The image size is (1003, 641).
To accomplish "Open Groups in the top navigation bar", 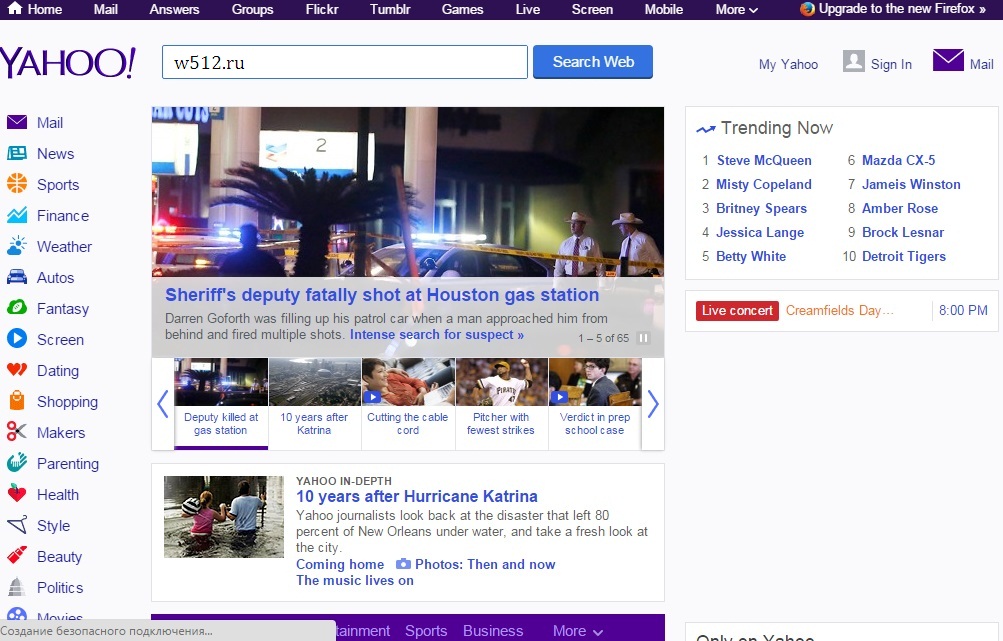I will [252, 10].
